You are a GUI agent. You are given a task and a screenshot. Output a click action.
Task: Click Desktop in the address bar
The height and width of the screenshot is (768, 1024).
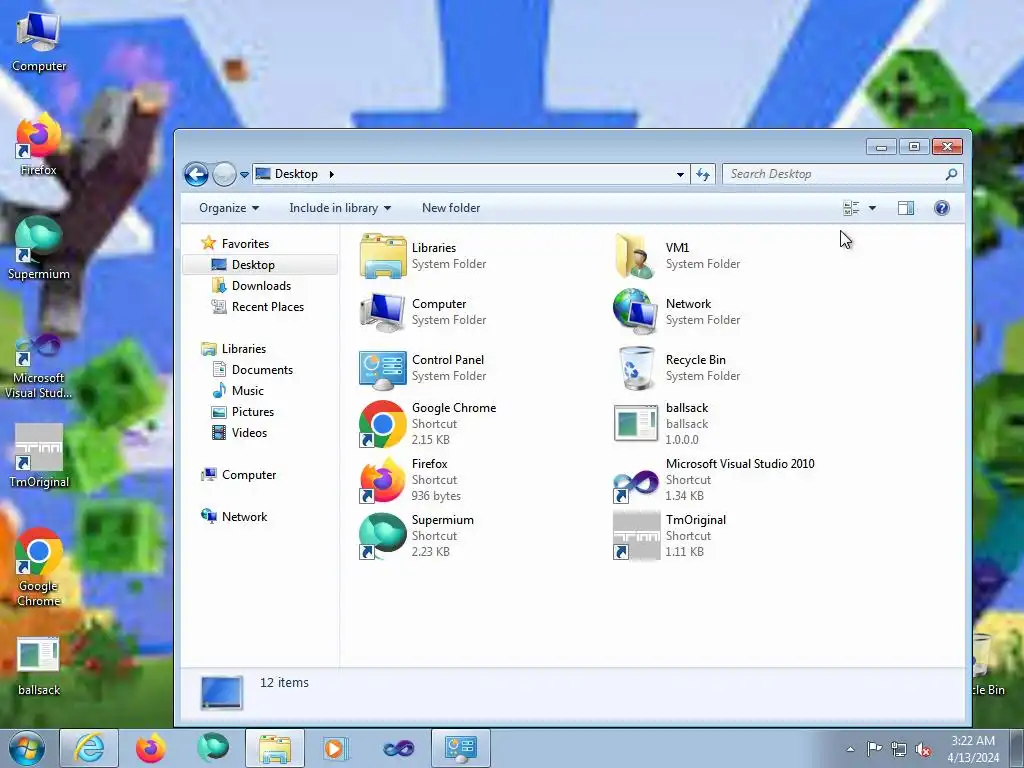click(296, 174)
